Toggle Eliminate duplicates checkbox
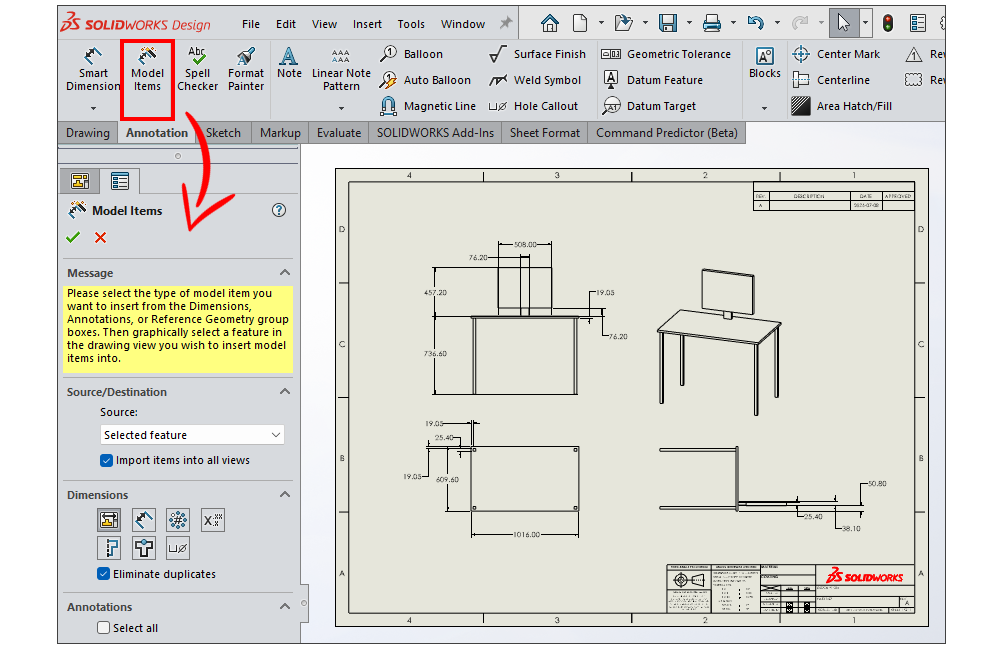The image size is (1000, 650). pyautogui.click(x=103, y=574)
